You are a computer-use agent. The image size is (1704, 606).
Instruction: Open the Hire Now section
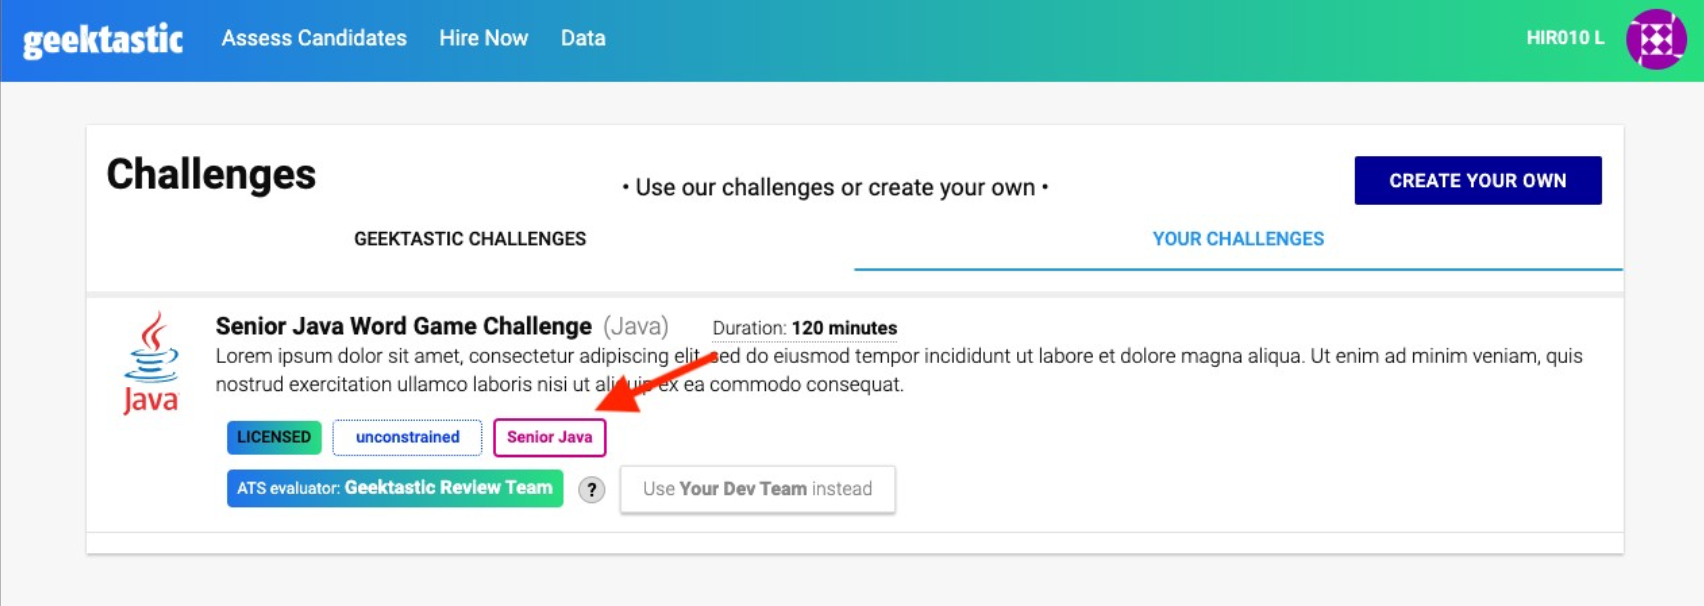(x=484, y=38)
